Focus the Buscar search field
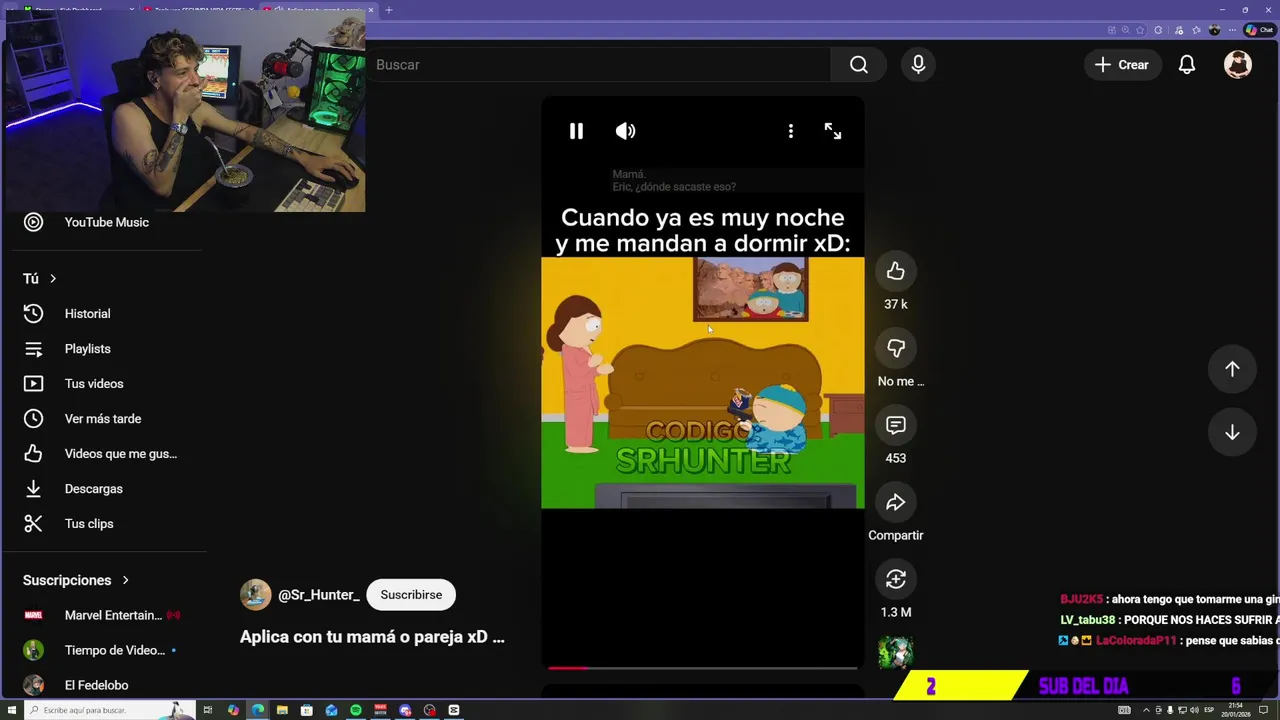 [x=600, y=65]
